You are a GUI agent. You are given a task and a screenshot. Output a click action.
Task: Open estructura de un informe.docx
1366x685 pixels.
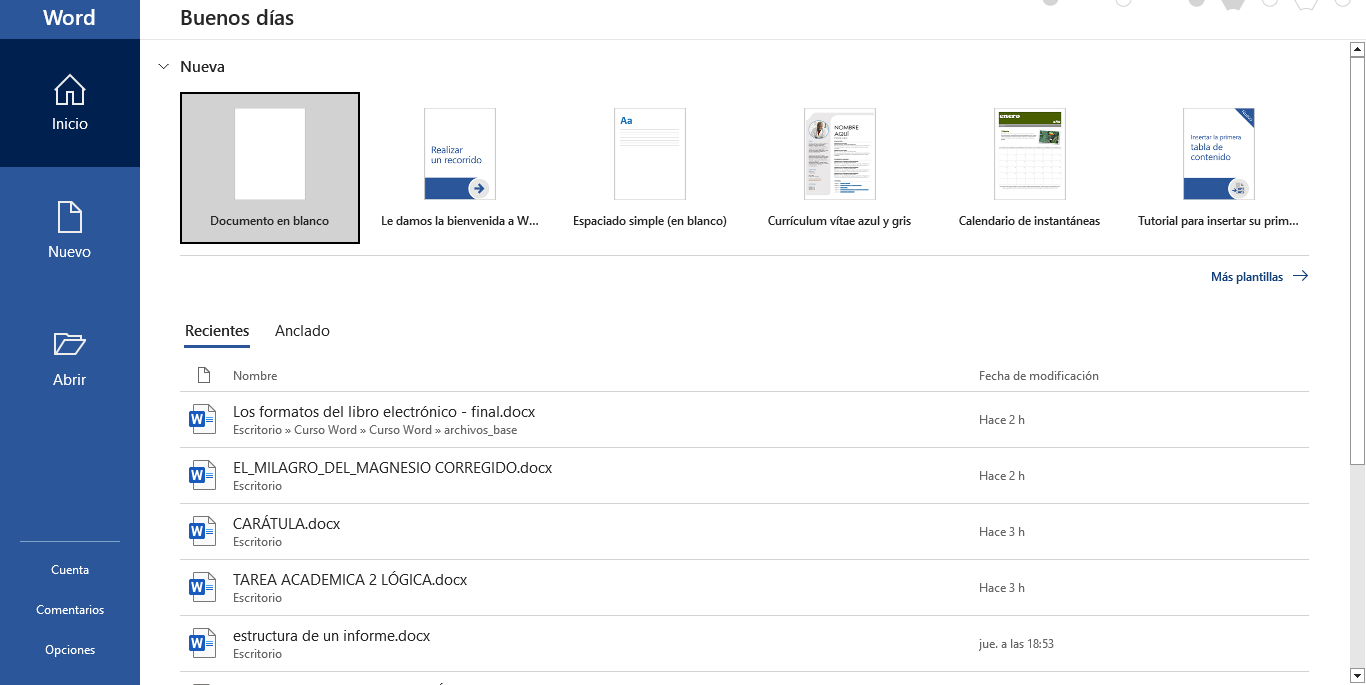point(744,644)
